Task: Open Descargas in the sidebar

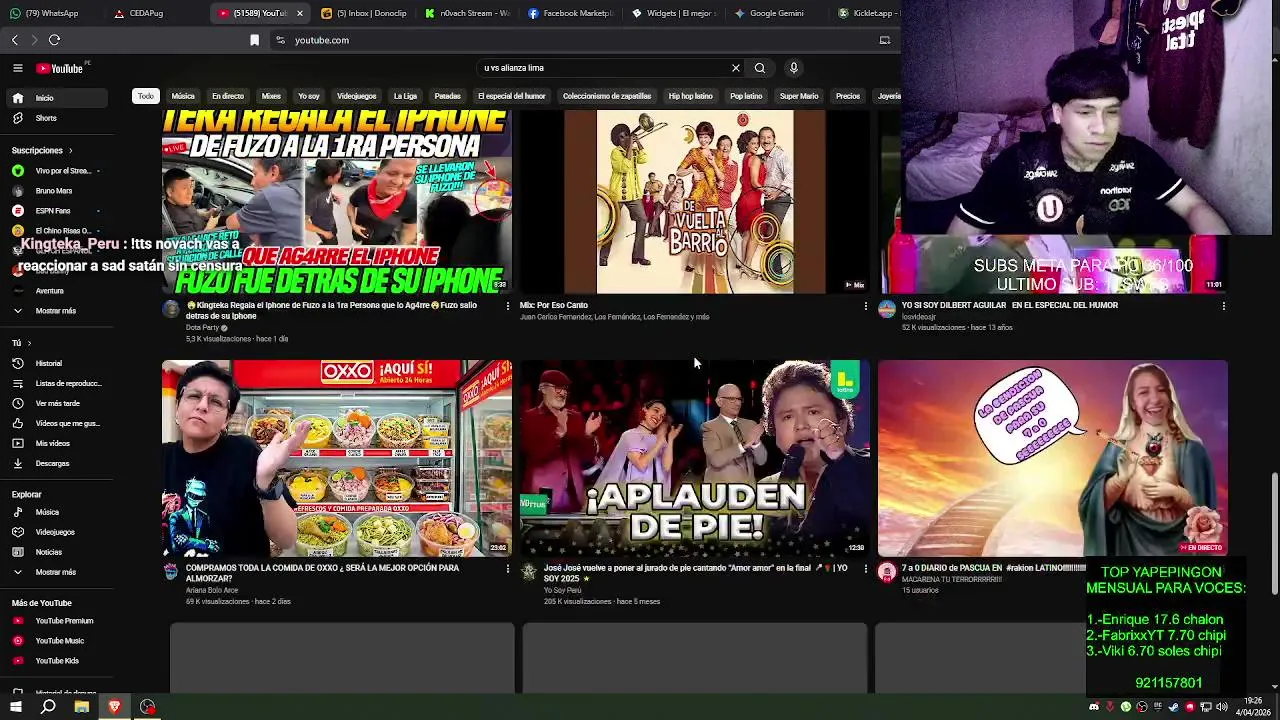Action: 57,463
